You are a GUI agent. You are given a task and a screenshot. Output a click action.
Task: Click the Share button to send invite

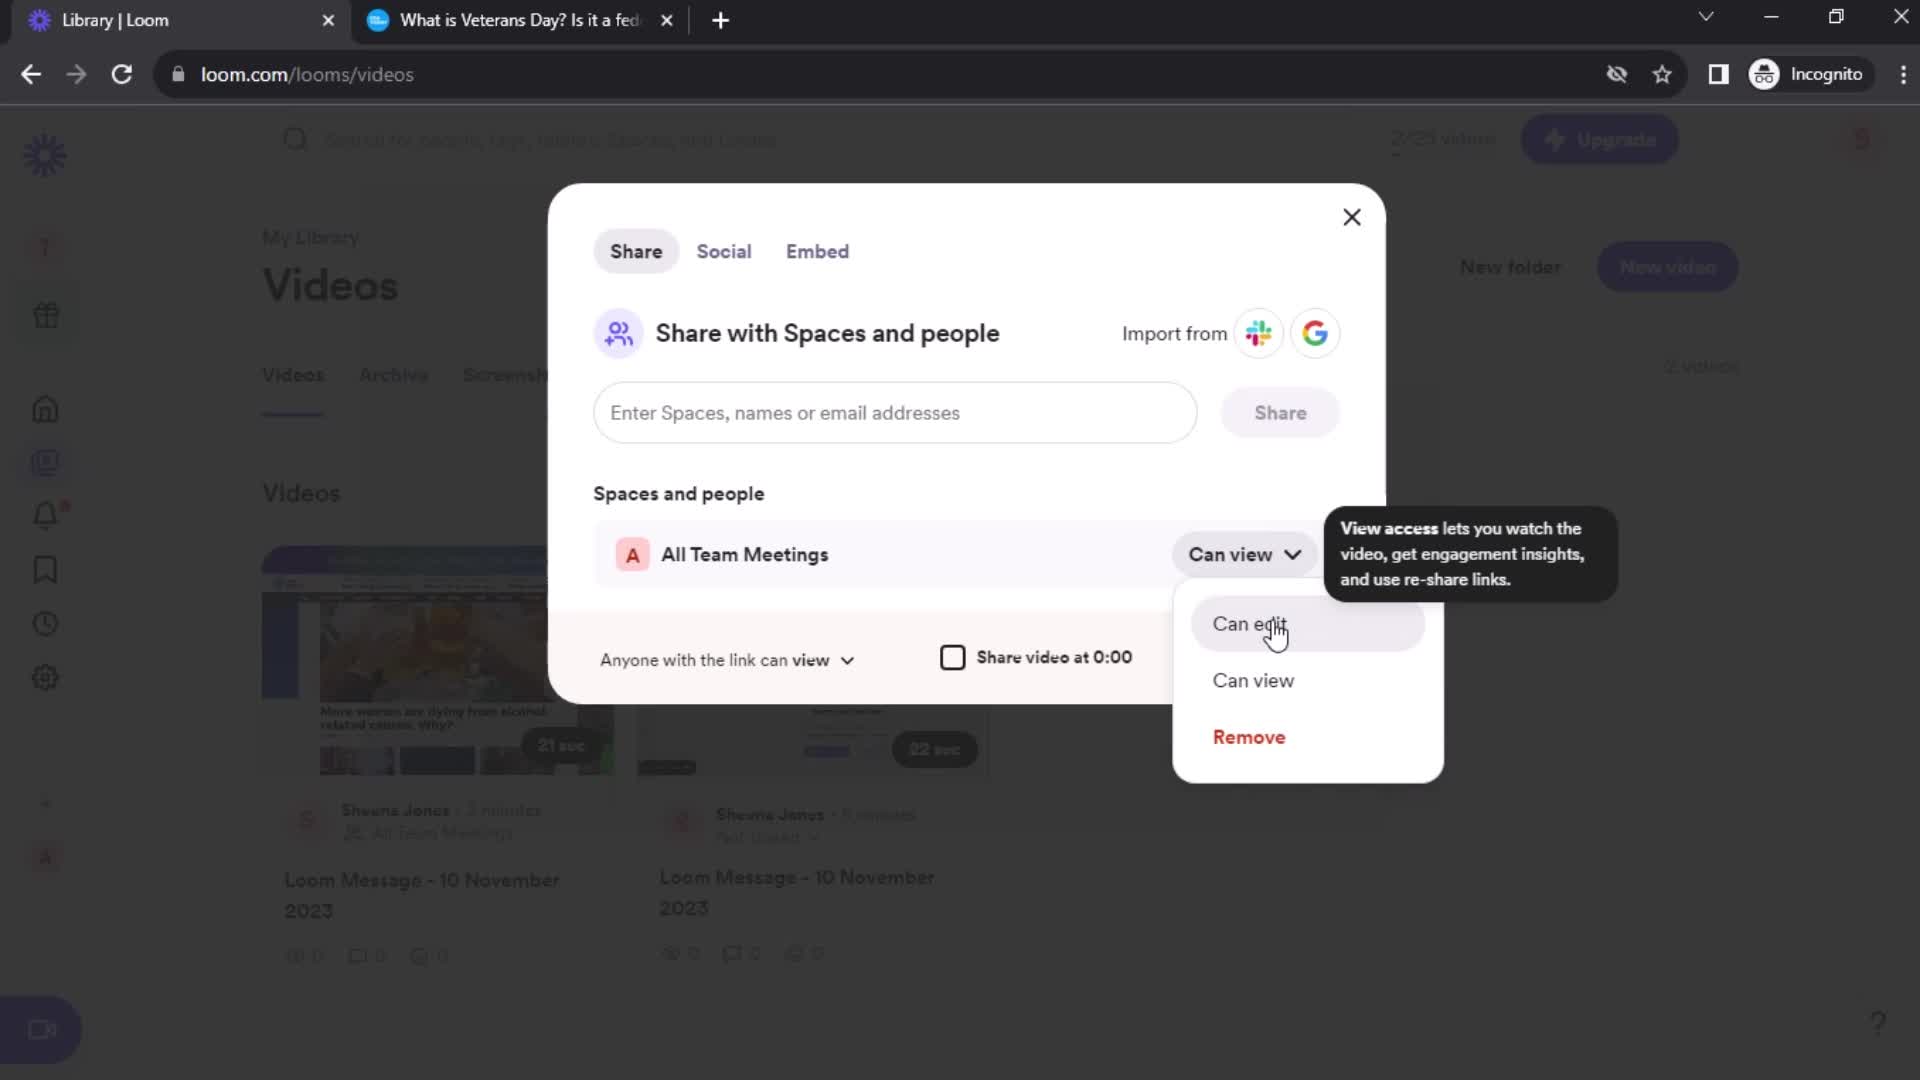1279,413
